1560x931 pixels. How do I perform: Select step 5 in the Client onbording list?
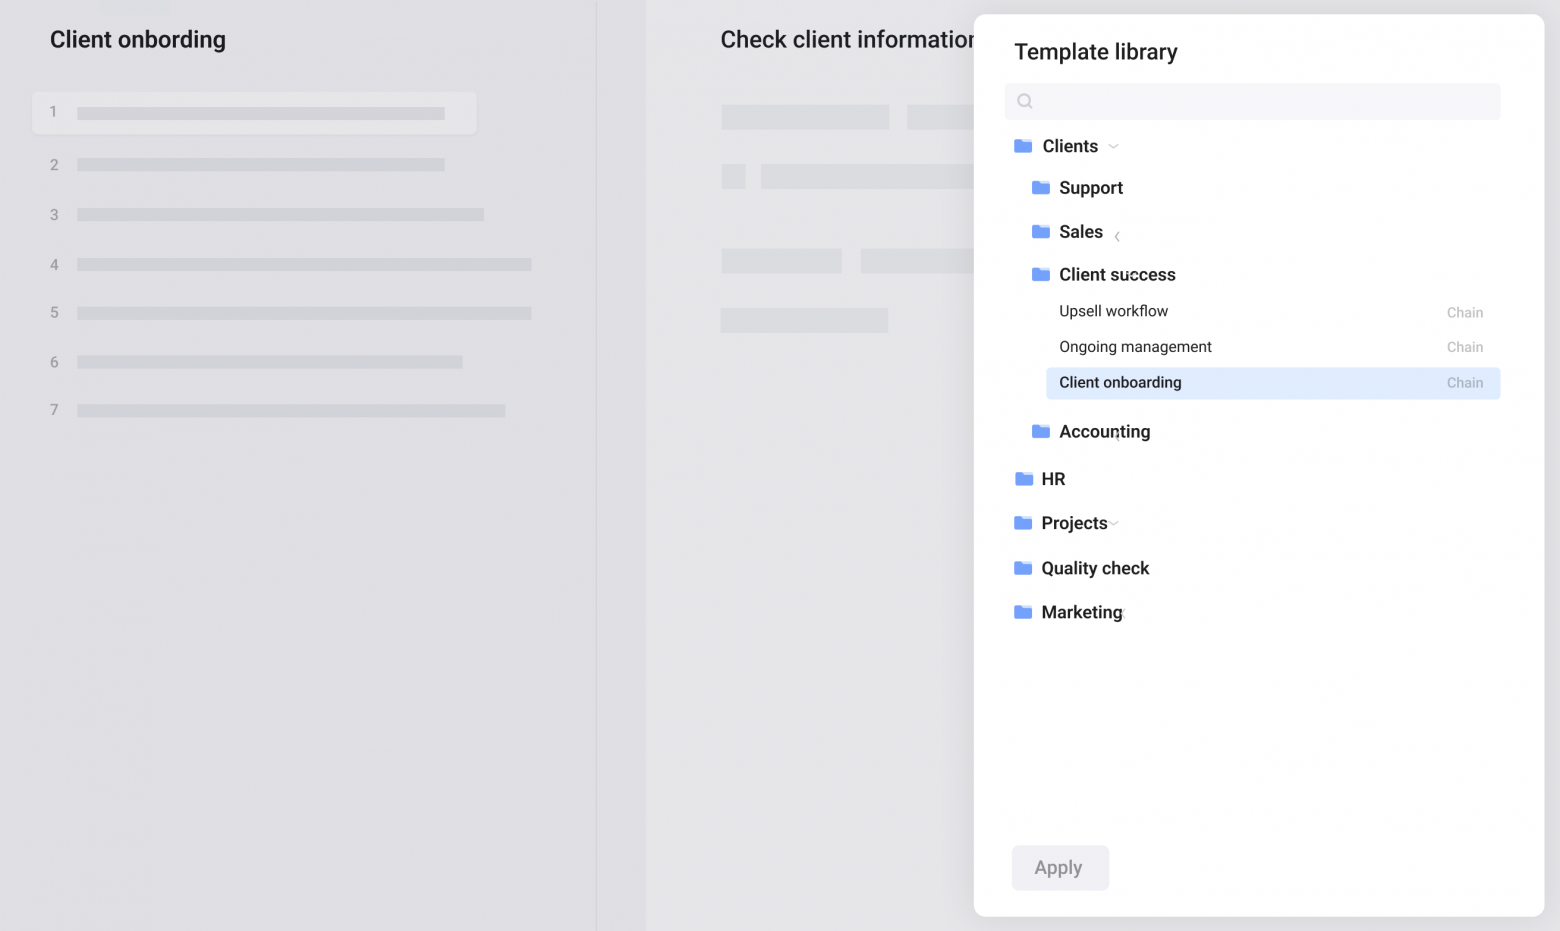click(290, 313)
